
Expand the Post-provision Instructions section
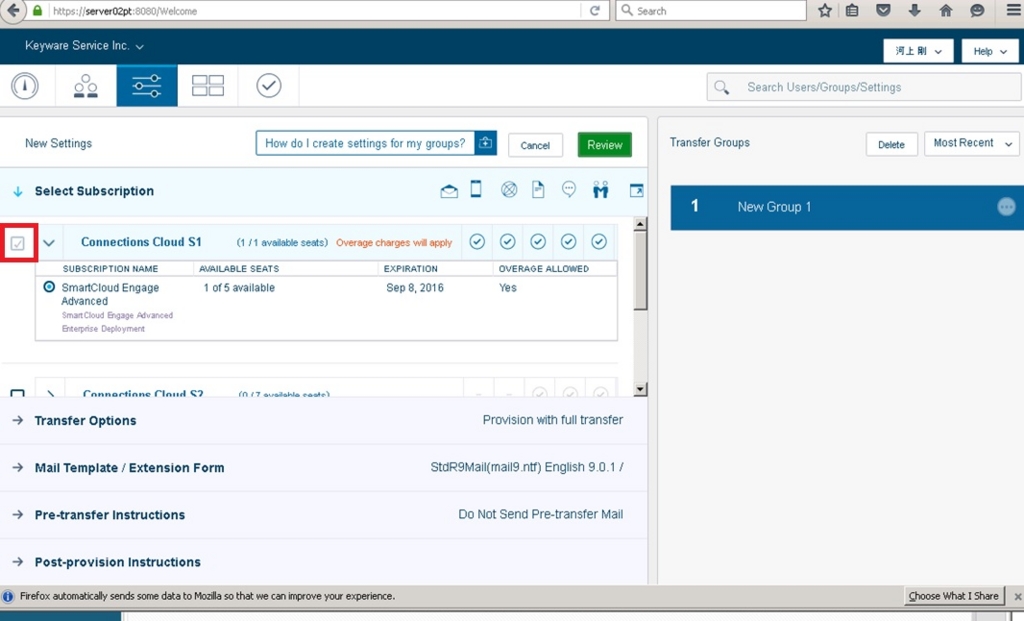[18, 562]
